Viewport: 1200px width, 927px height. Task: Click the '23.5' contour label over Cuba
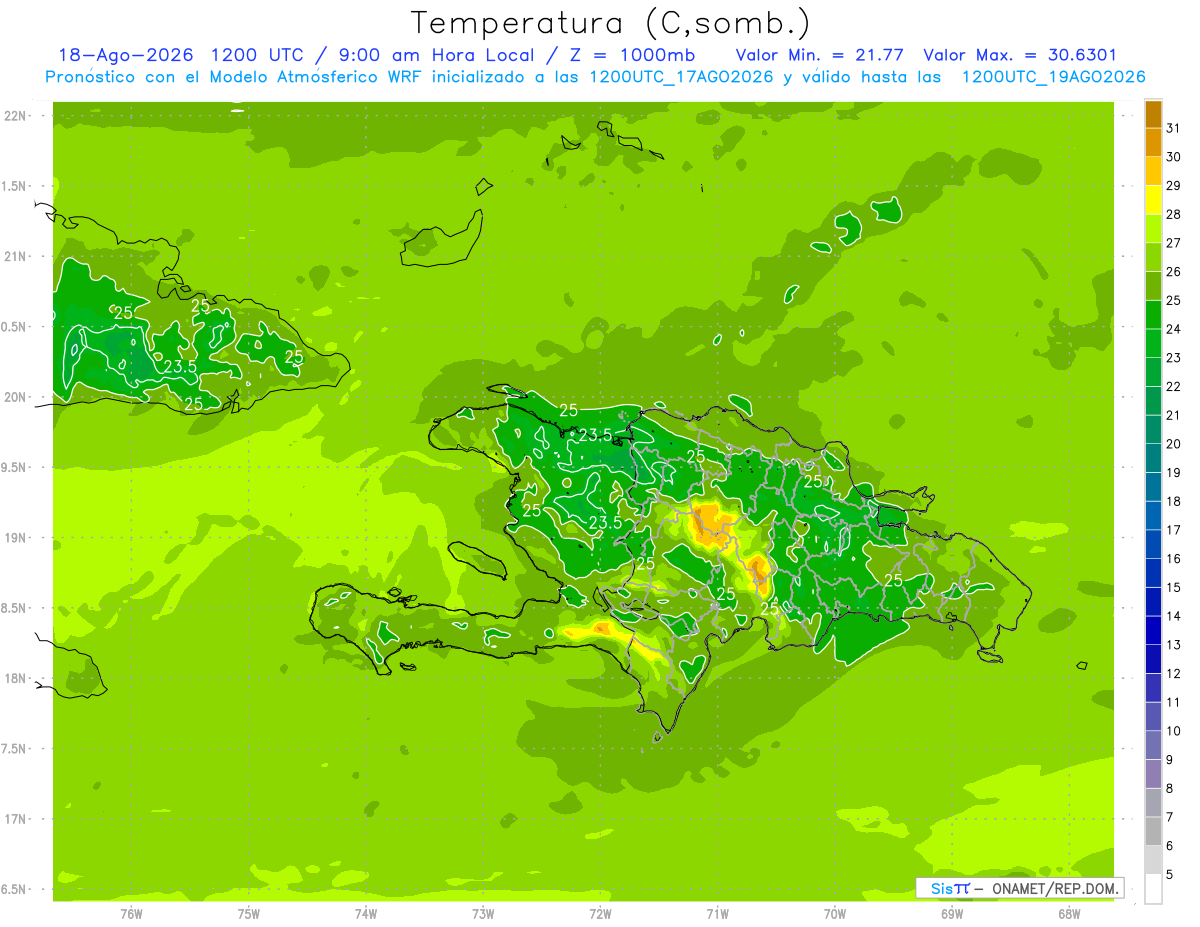point(180,367)
